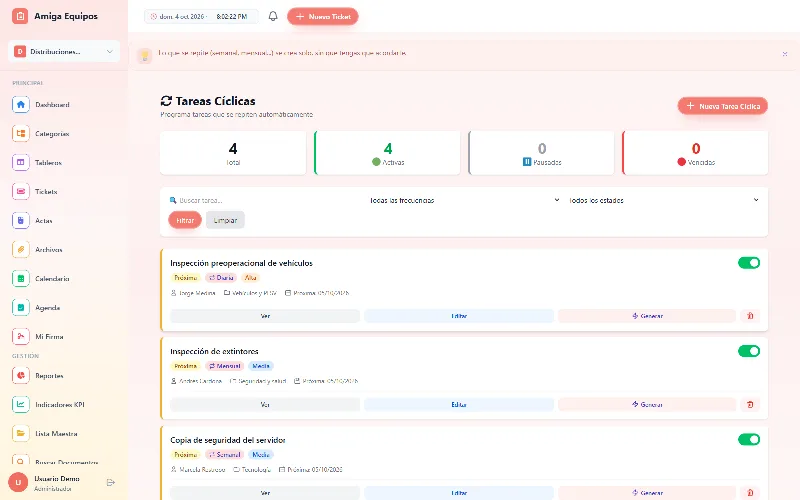The width and height of the screenshot is (800, 500).
Task: Click Editar for Inspección preoperacional de vehículos
Action: pos(459,316)
